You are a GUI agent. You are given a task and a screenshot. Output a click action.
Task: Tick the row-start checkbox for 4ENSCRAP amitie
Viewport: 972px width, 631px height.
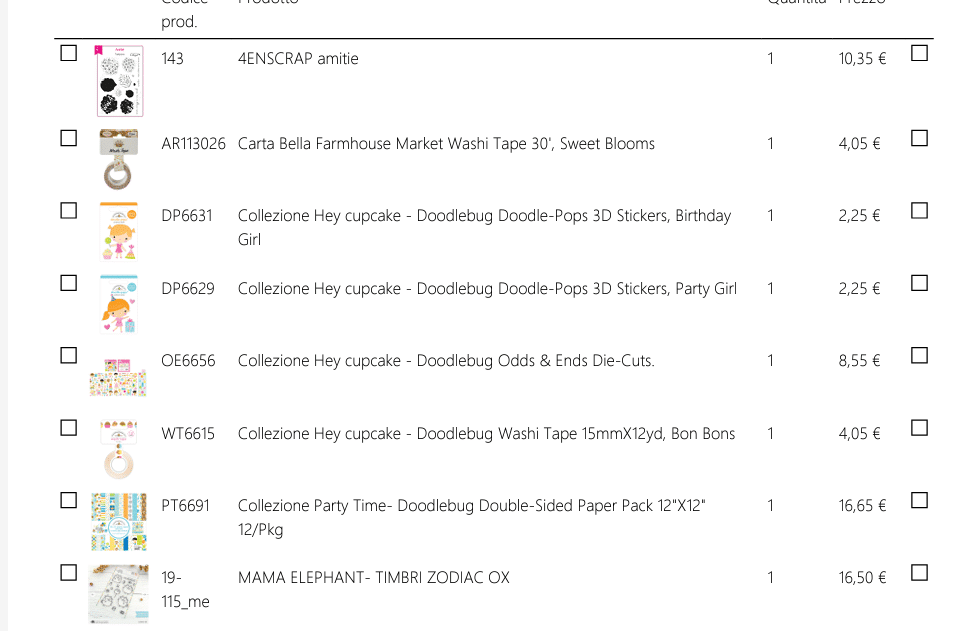point(69,53)
